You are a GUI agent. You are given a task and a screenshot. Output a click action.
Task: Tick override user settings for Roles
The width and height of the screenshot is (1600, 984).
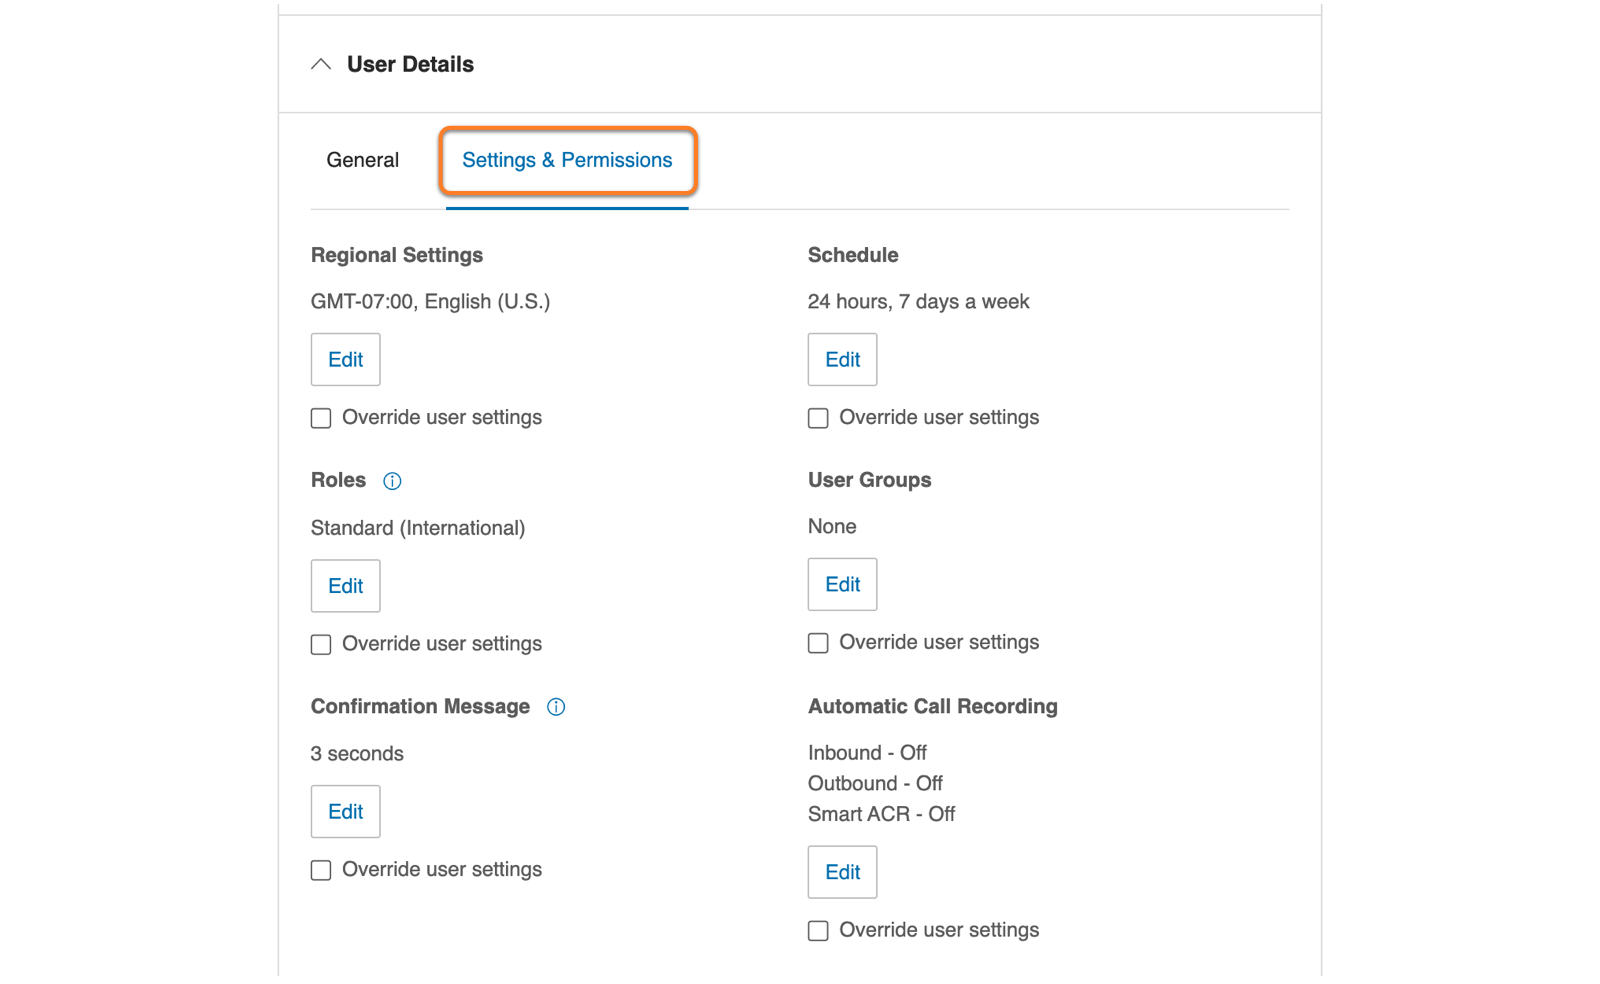point(321,644)
